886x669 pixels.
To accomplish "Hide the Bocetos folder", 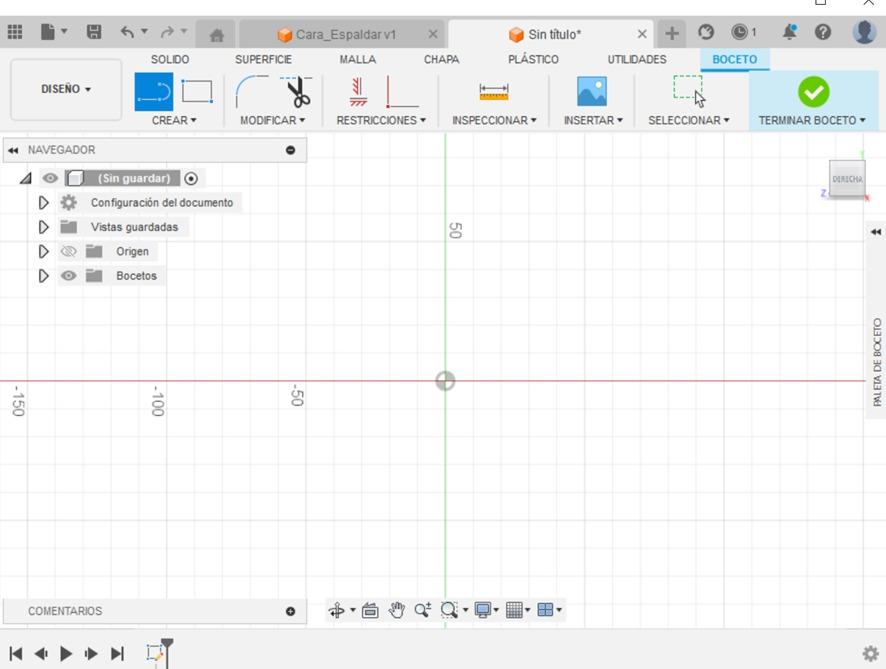I will 68,276.
